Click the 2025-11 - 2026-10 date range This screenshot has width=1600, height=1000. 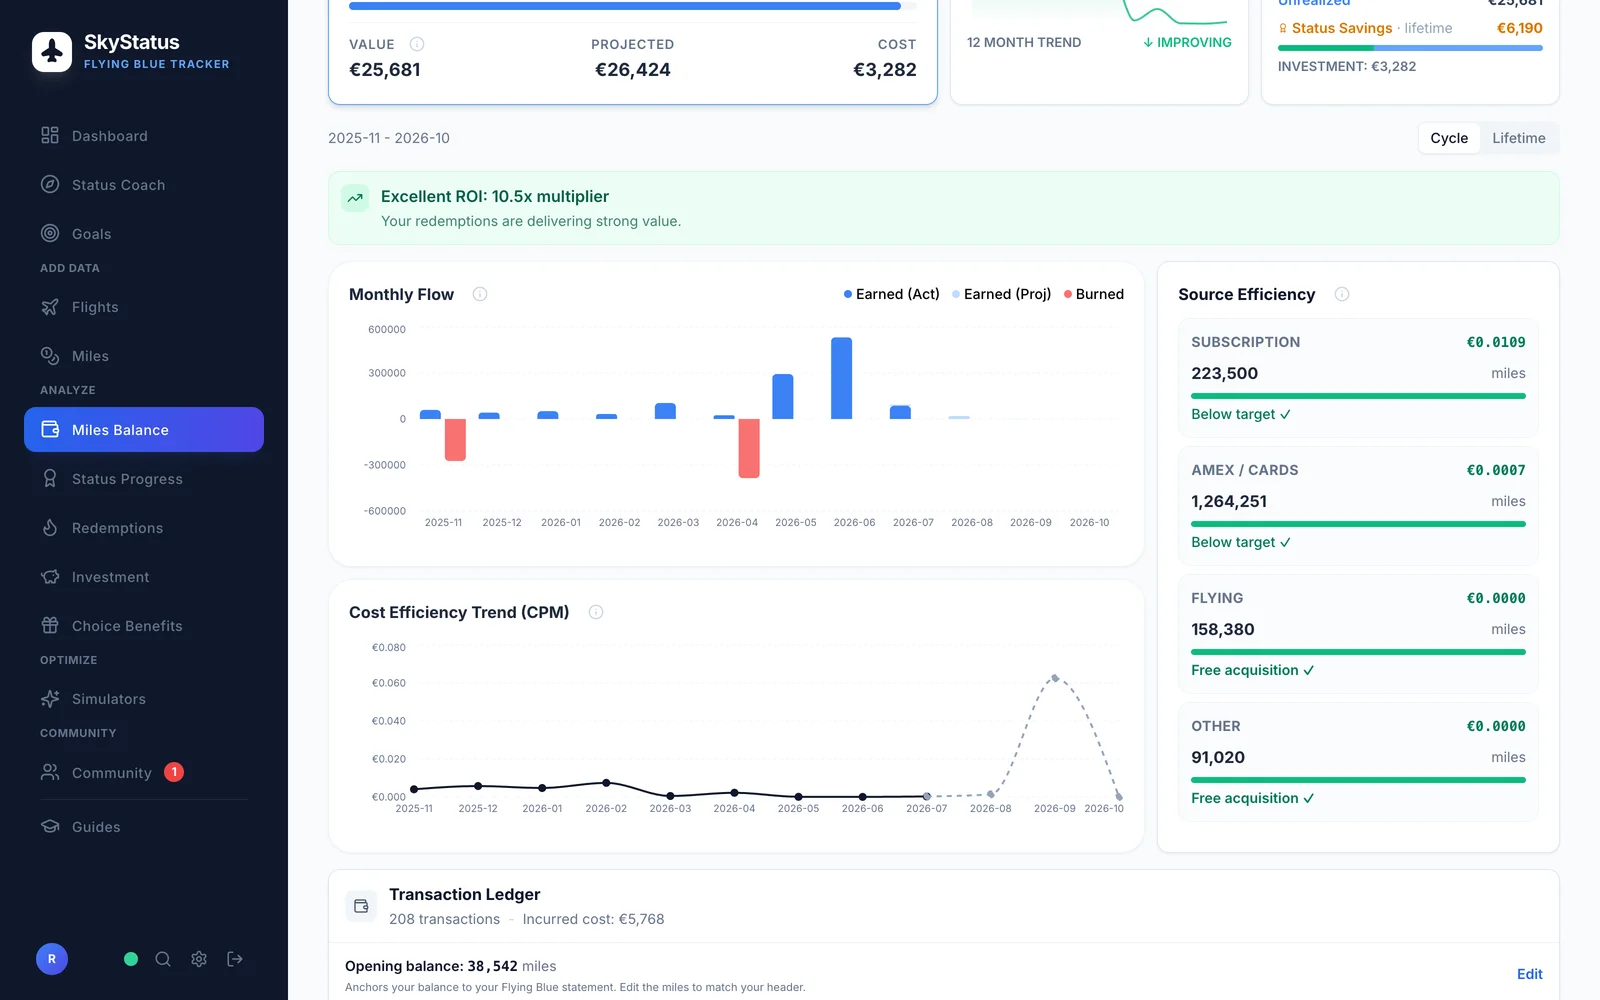389,138
